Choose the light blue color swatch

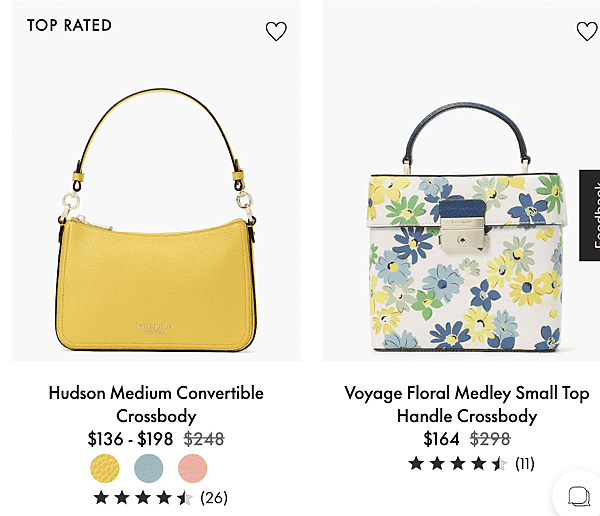(x=148, y=468)
